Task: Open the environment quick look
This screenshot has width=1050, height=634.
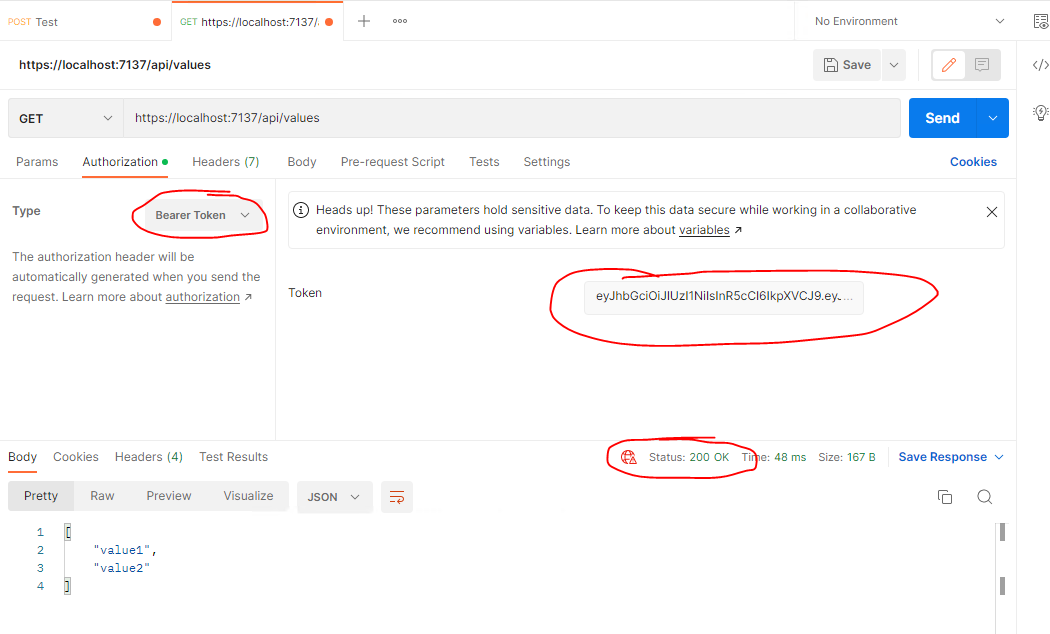Action: pyautogui.click(x=1040, y=20)
